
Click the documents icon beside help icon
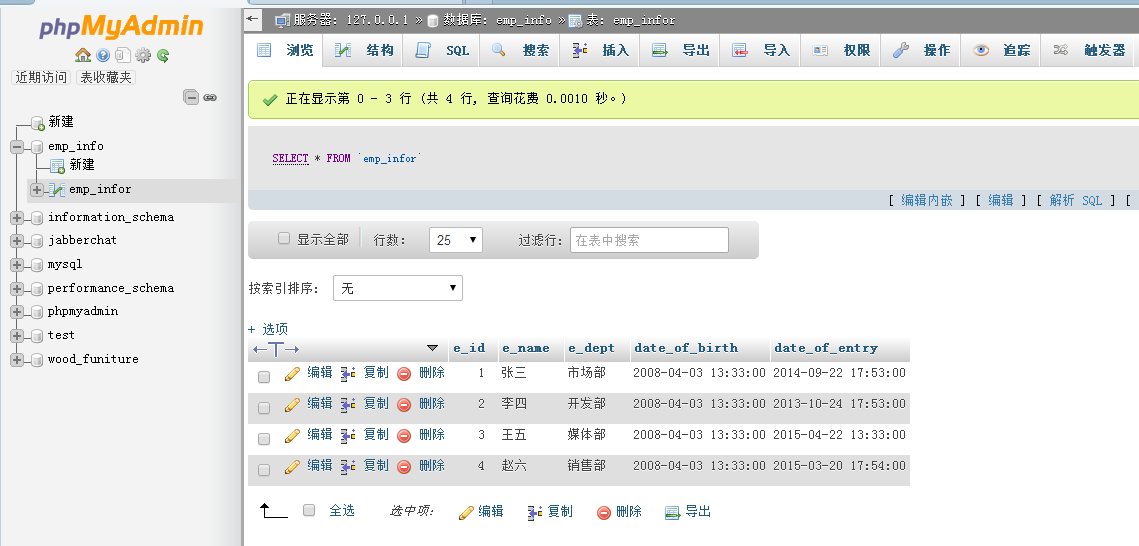pos(123,55)
